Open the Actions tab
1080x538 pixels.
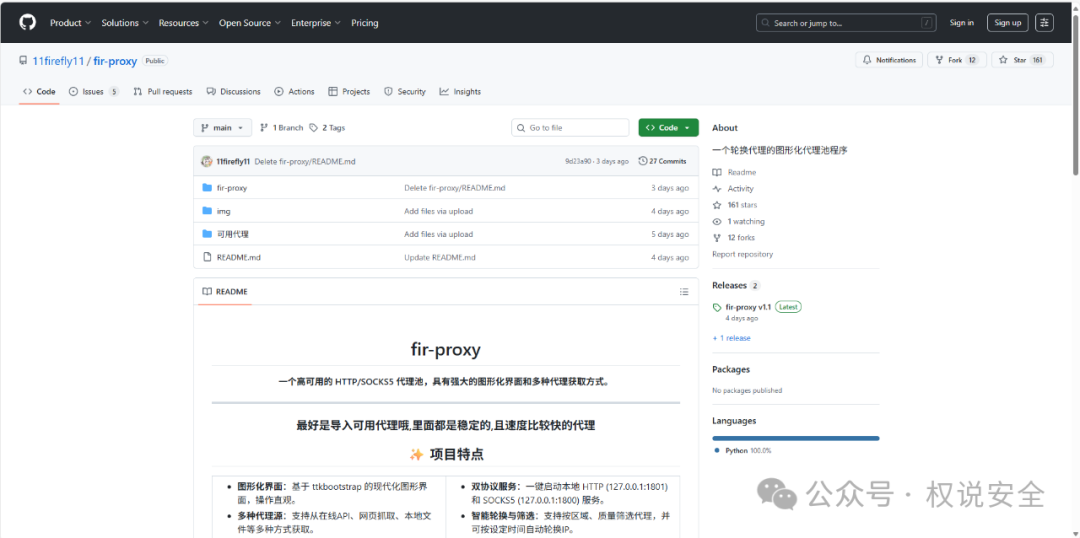[294, 92]
